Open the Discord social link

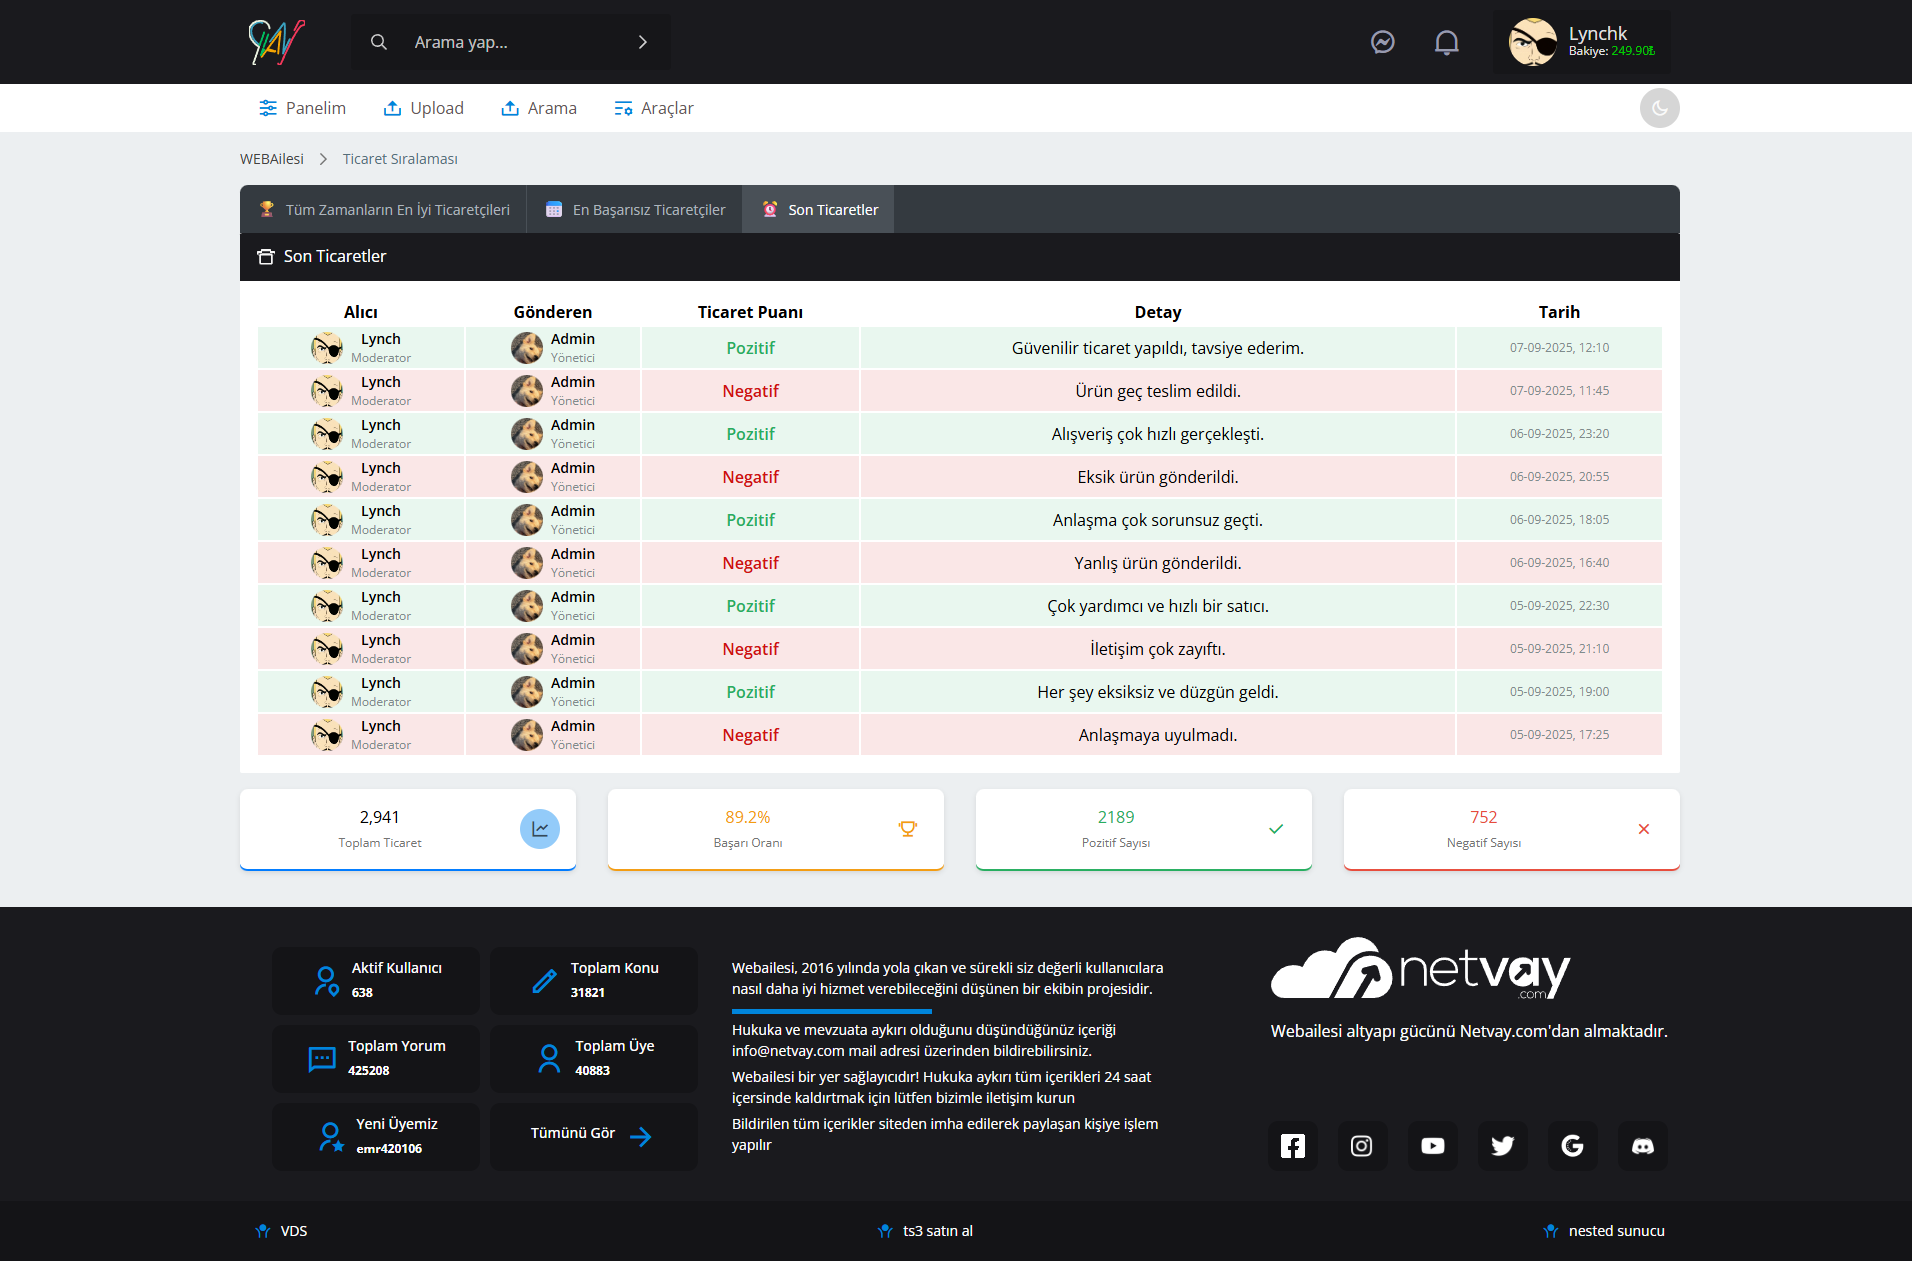[x=1643, y=1146]
